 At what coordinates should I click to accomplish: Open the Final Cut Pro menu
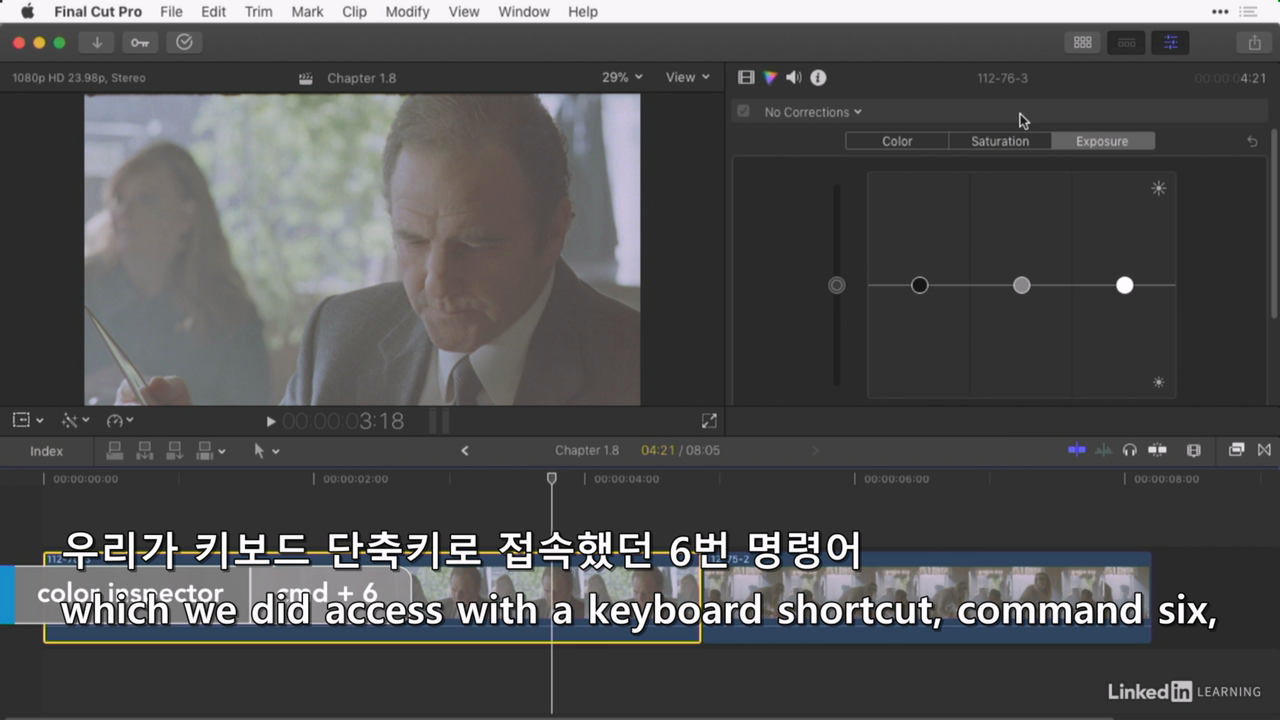click(x=98, y=12)
